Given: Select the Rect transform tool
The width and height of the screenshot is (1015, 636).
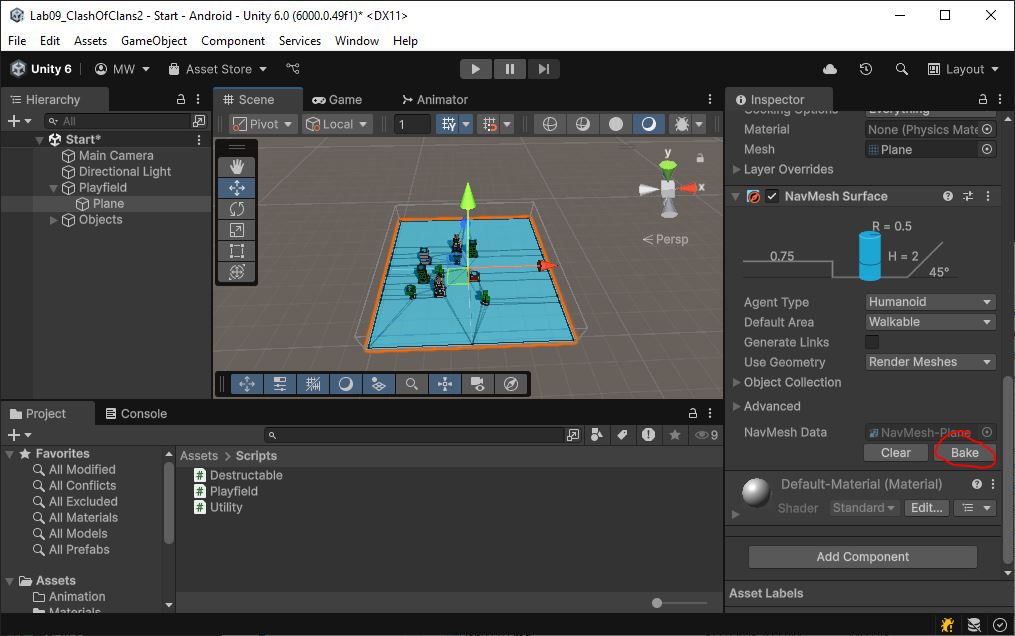Looking at the screenshot, I should pyautogui.click(x=236, y=250).
